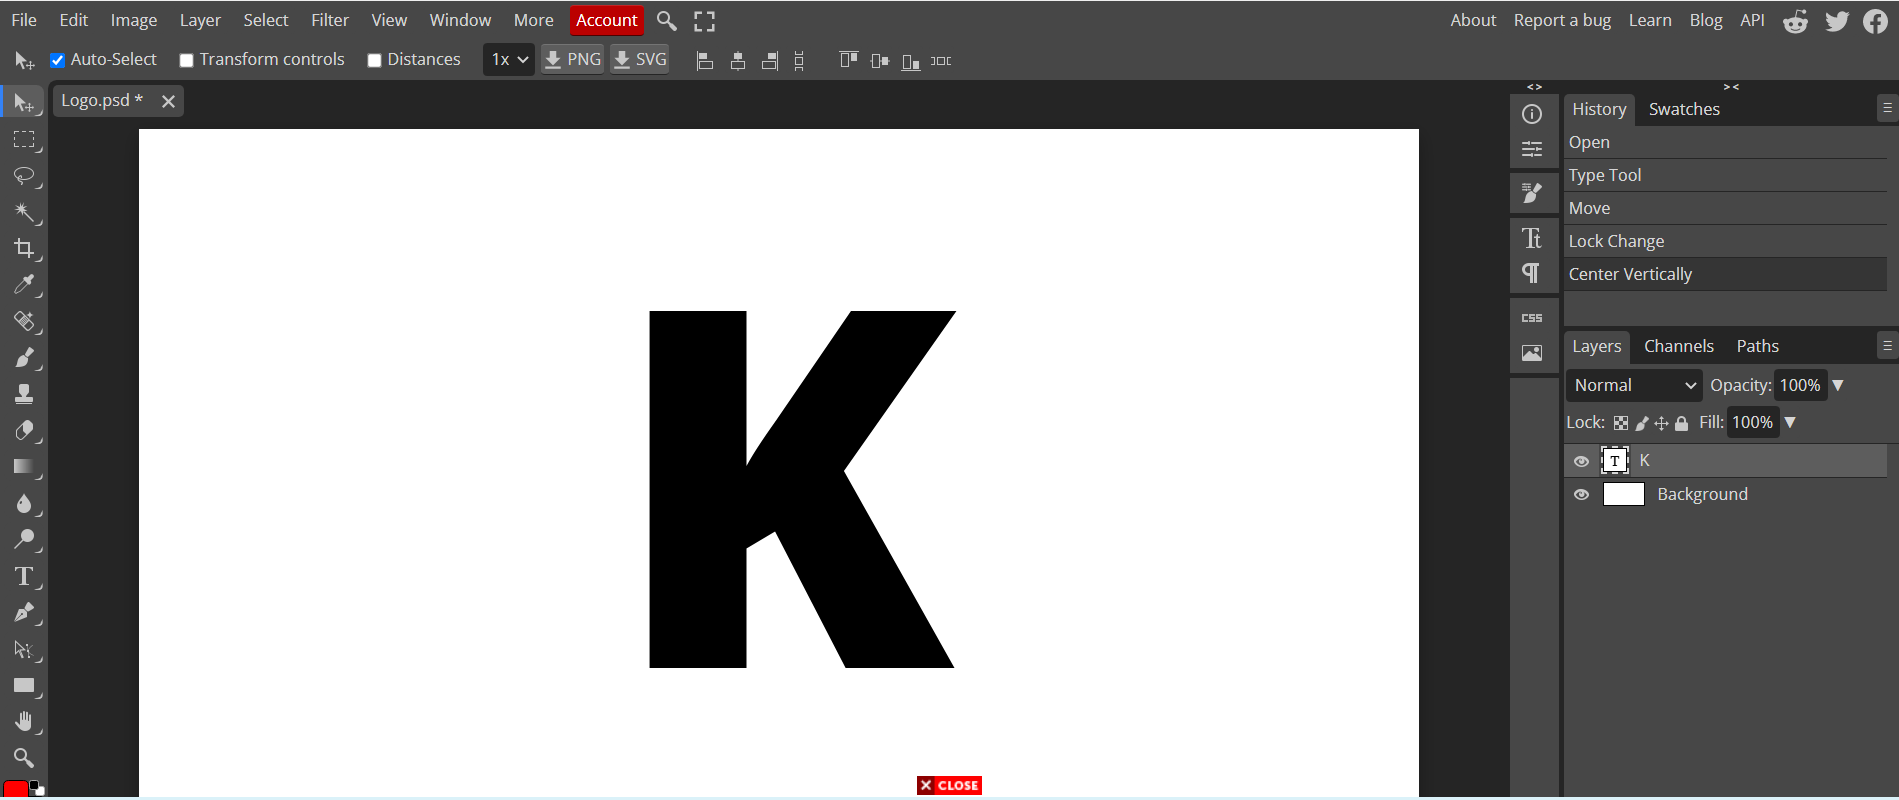Select the Crop tool
This screenshot has width=1899, height=800.
coord(24,248)
